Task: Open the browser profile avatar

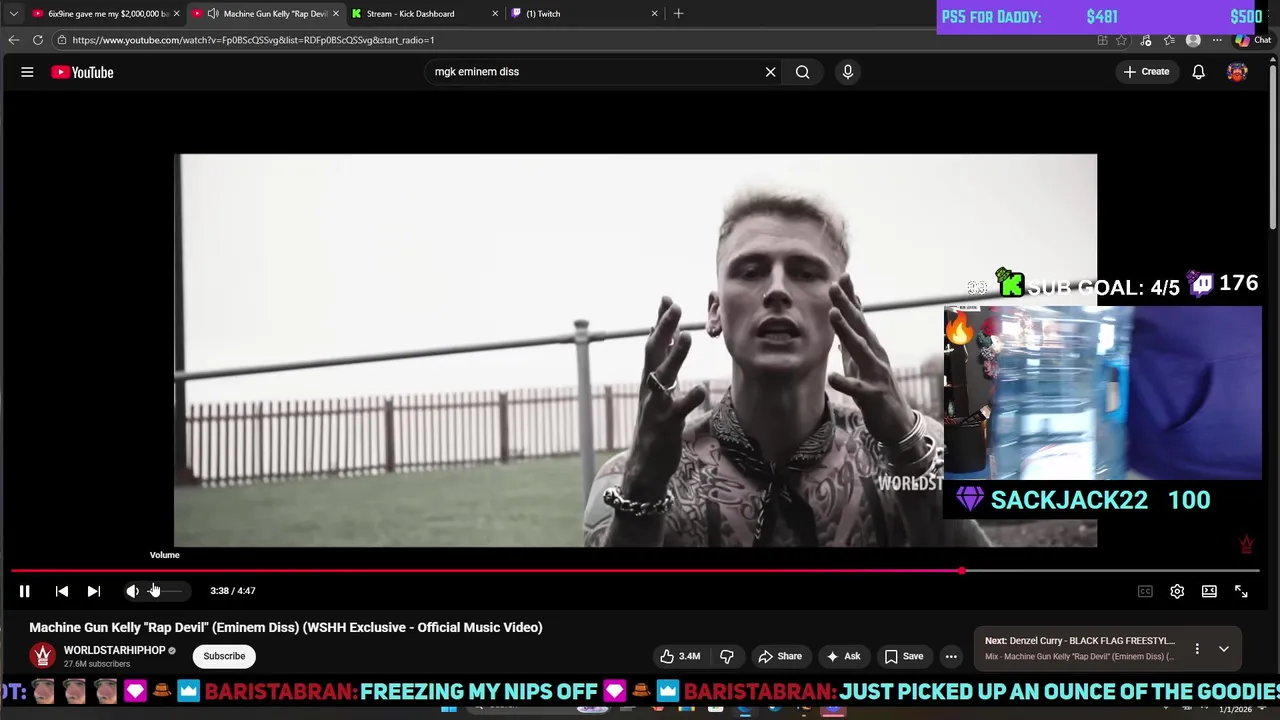Action: (x=1193, y=40)
